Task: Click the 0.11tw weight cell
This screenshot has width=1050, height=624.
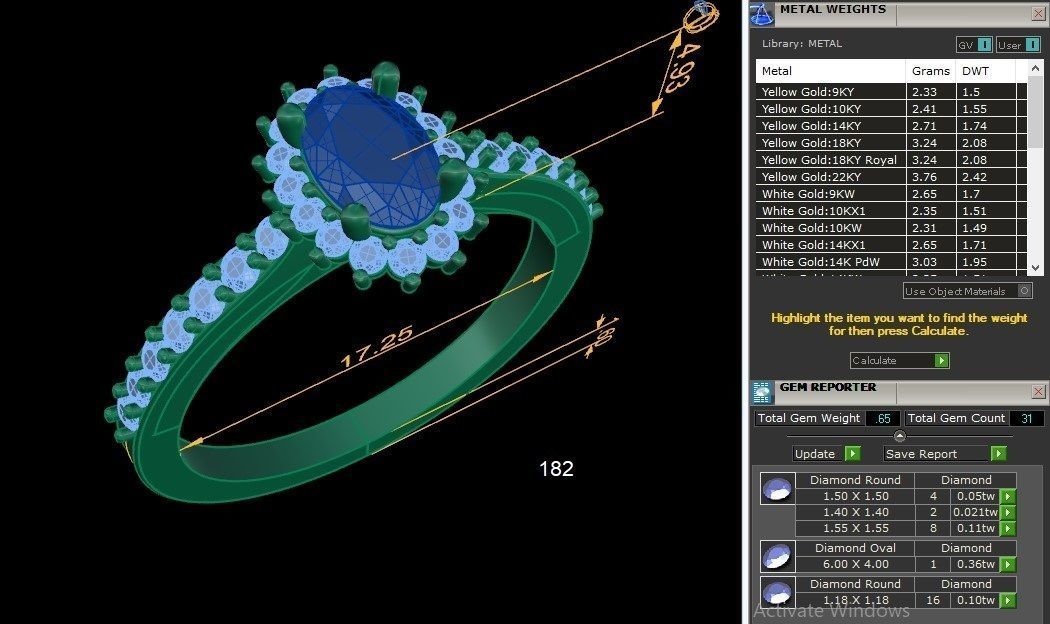Action: [x=975, y=528]
